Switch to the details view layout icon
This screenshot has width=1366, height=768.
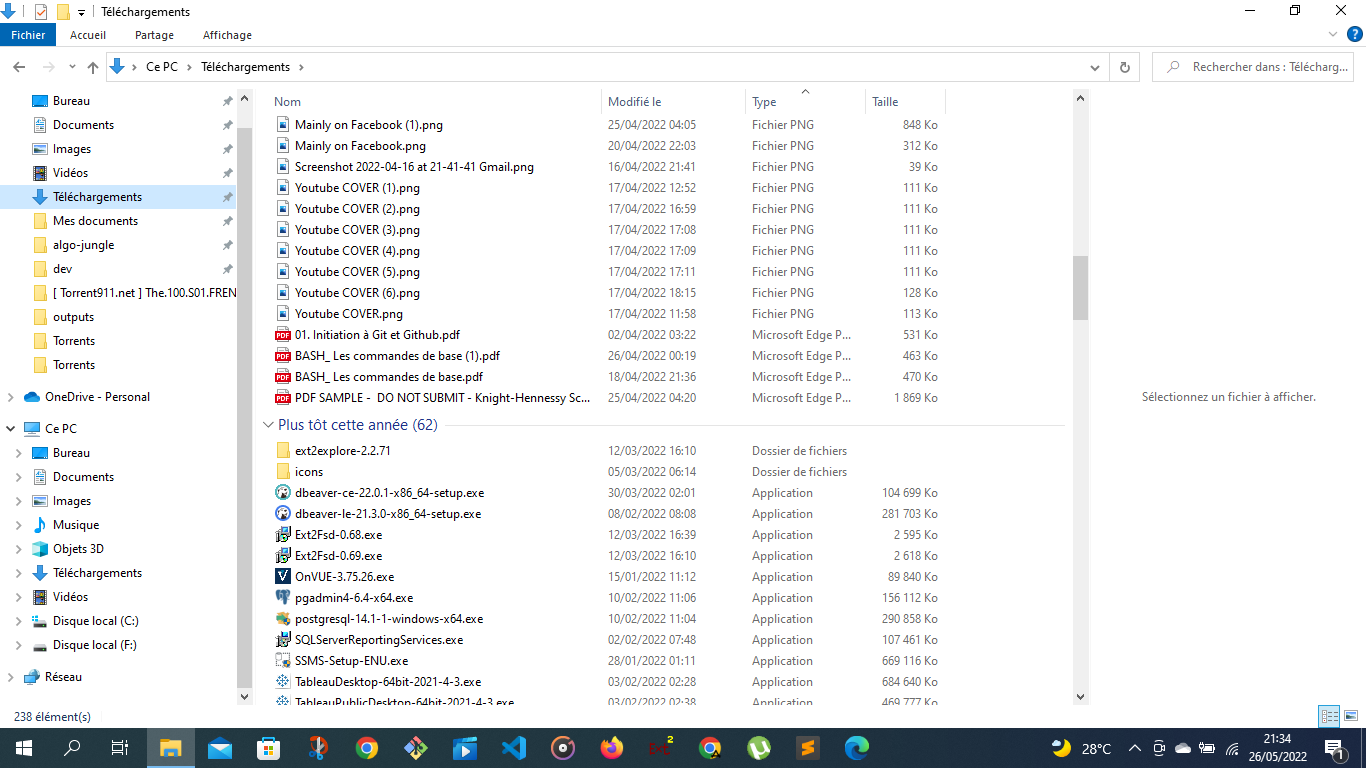coord(1329,716)
